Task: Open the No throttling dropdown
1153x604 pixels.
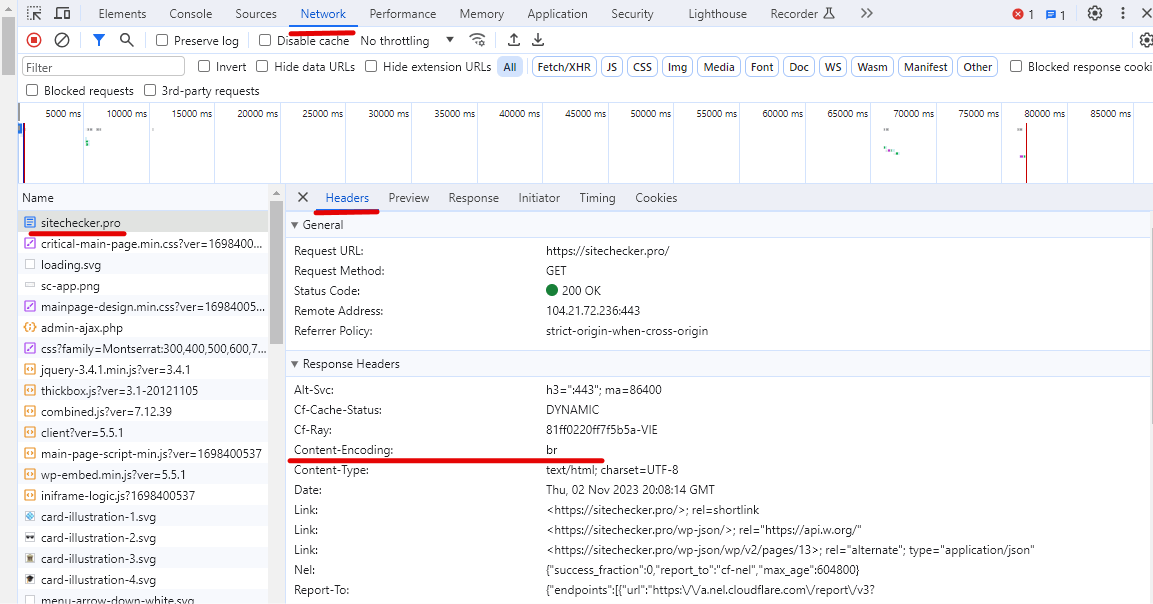Action: pos(407,40)
